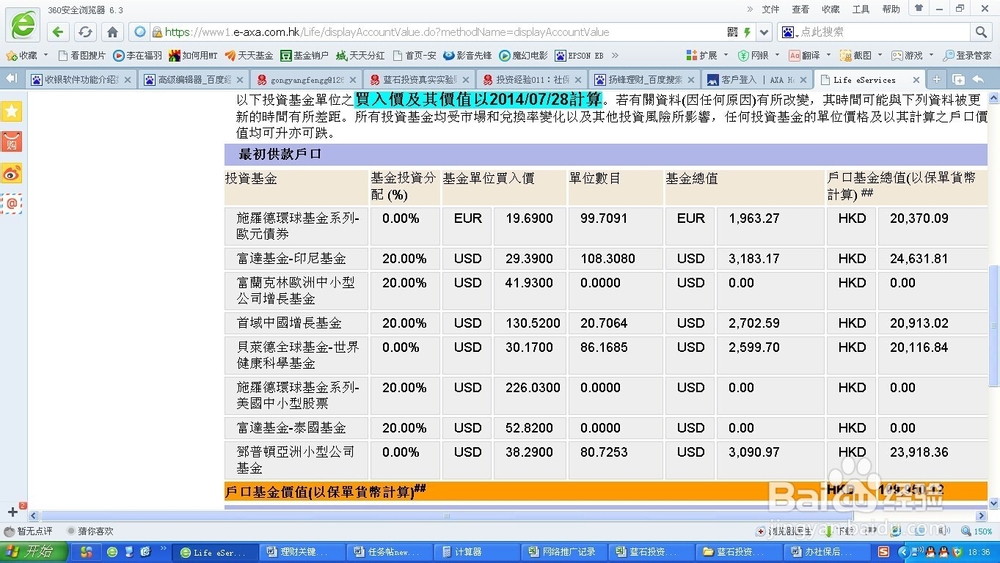Expand the bookmarks overflow chevron

point(615,55)
